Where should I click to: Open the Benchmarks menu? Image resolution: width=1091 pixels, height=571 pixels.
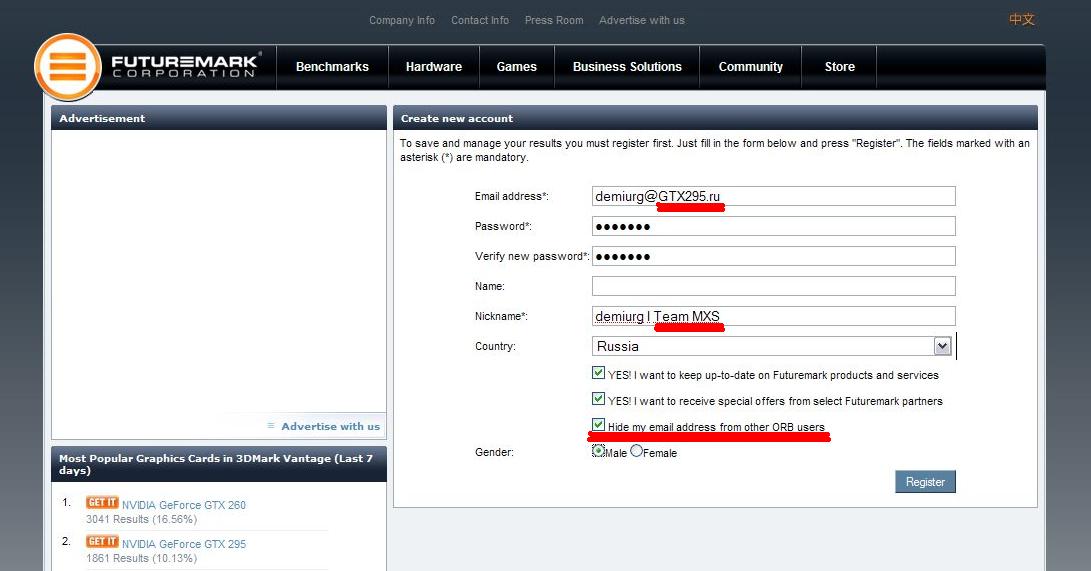pos(332,67)
